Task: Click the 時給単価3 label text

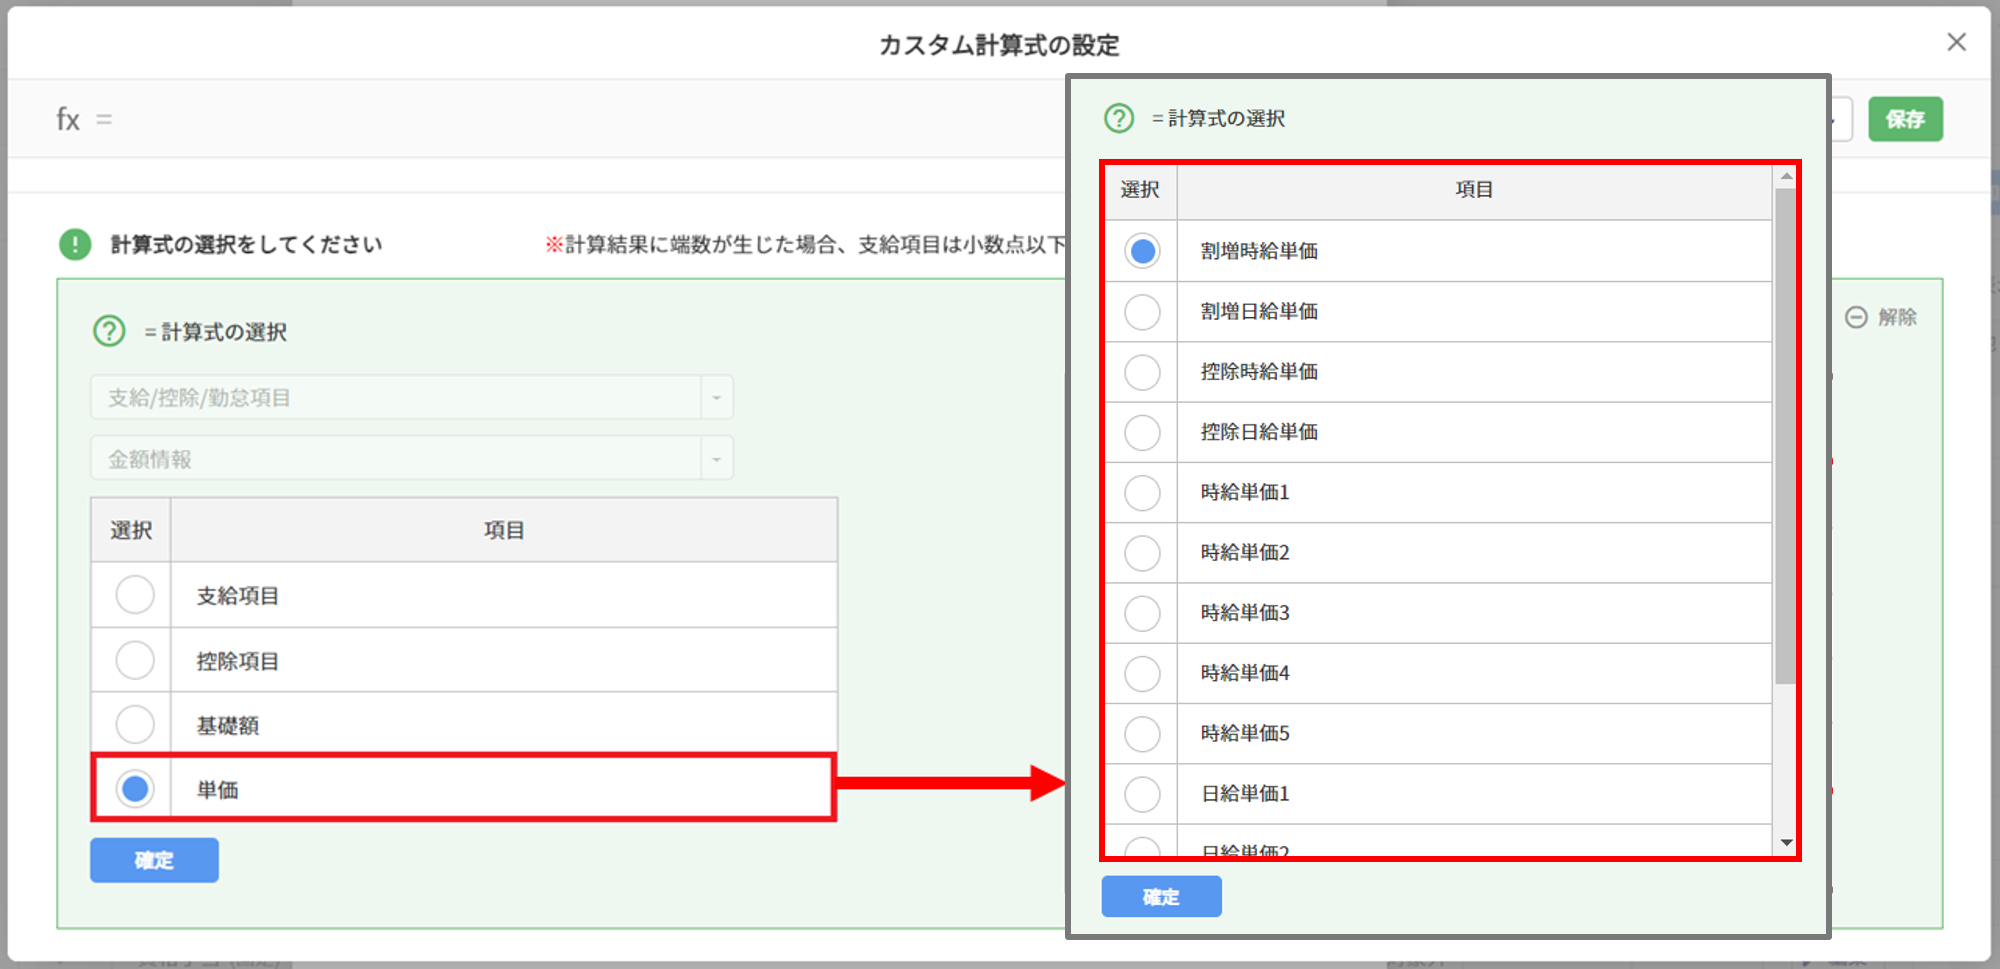Action: point(1245,613)
